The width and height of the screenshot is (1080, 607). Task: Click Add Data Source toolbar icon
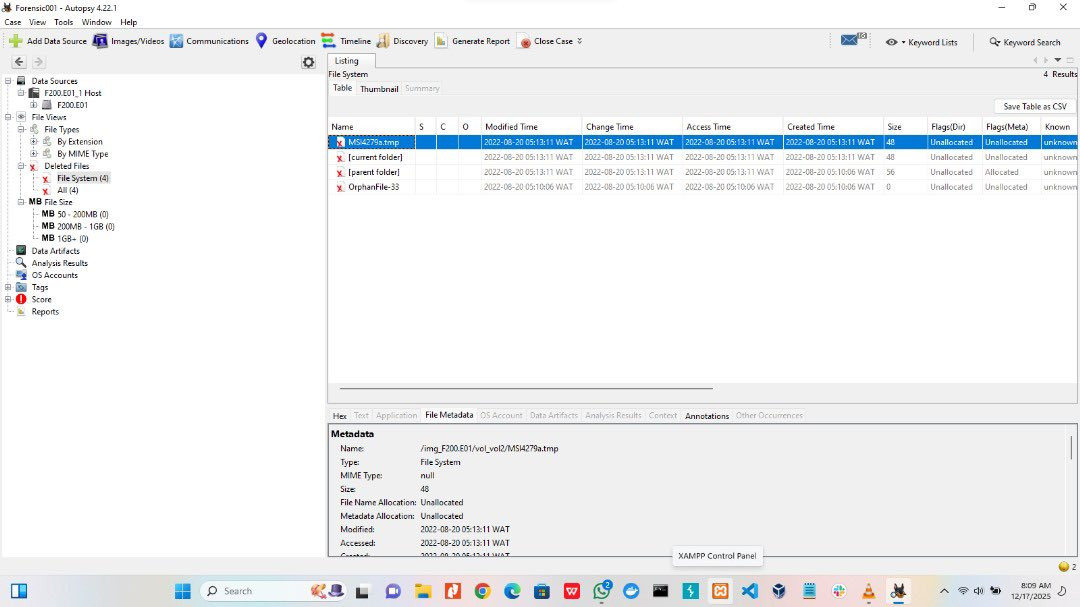tap(15, 41)
